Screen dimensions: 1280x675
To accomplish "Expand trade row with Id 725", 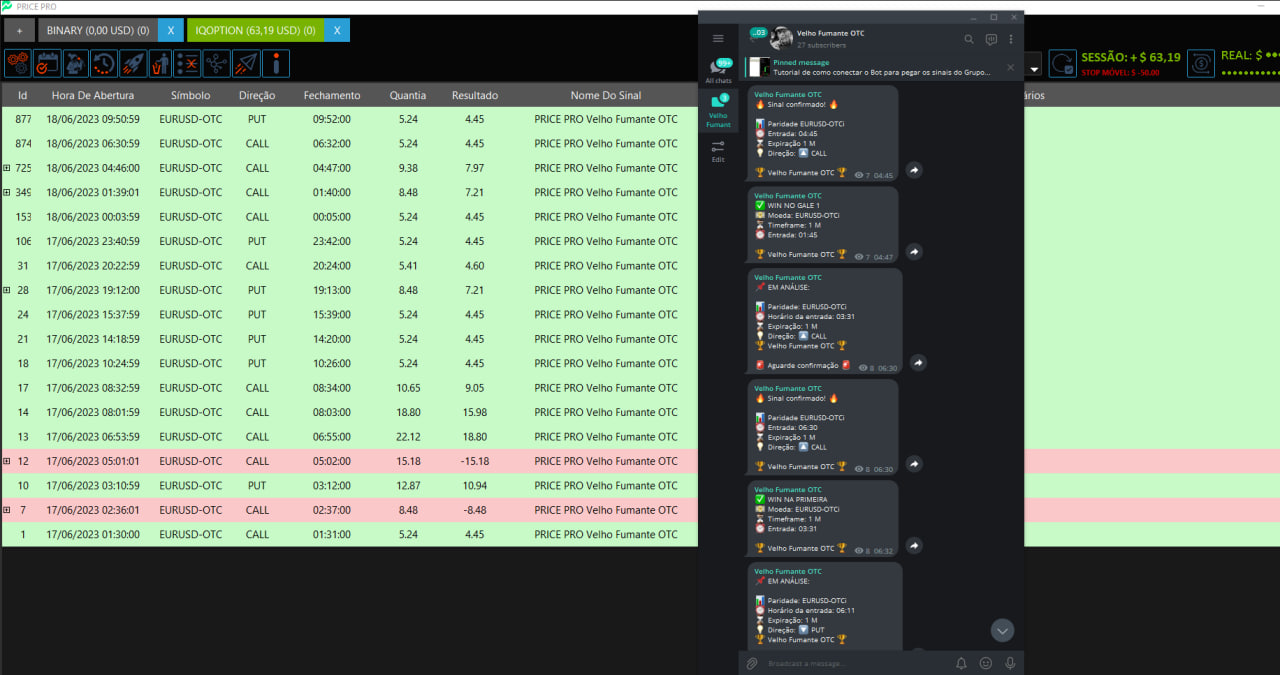I will click(x=7, y=168).
